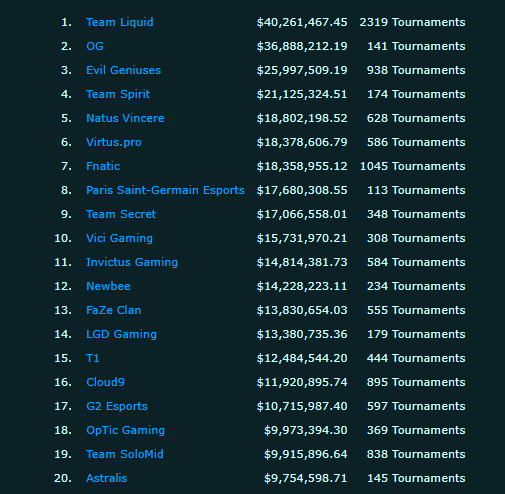Viewport: 505px width, 494px height.
Task: Click the Evil Geniuses link
Action: click(x=123, y=70)
